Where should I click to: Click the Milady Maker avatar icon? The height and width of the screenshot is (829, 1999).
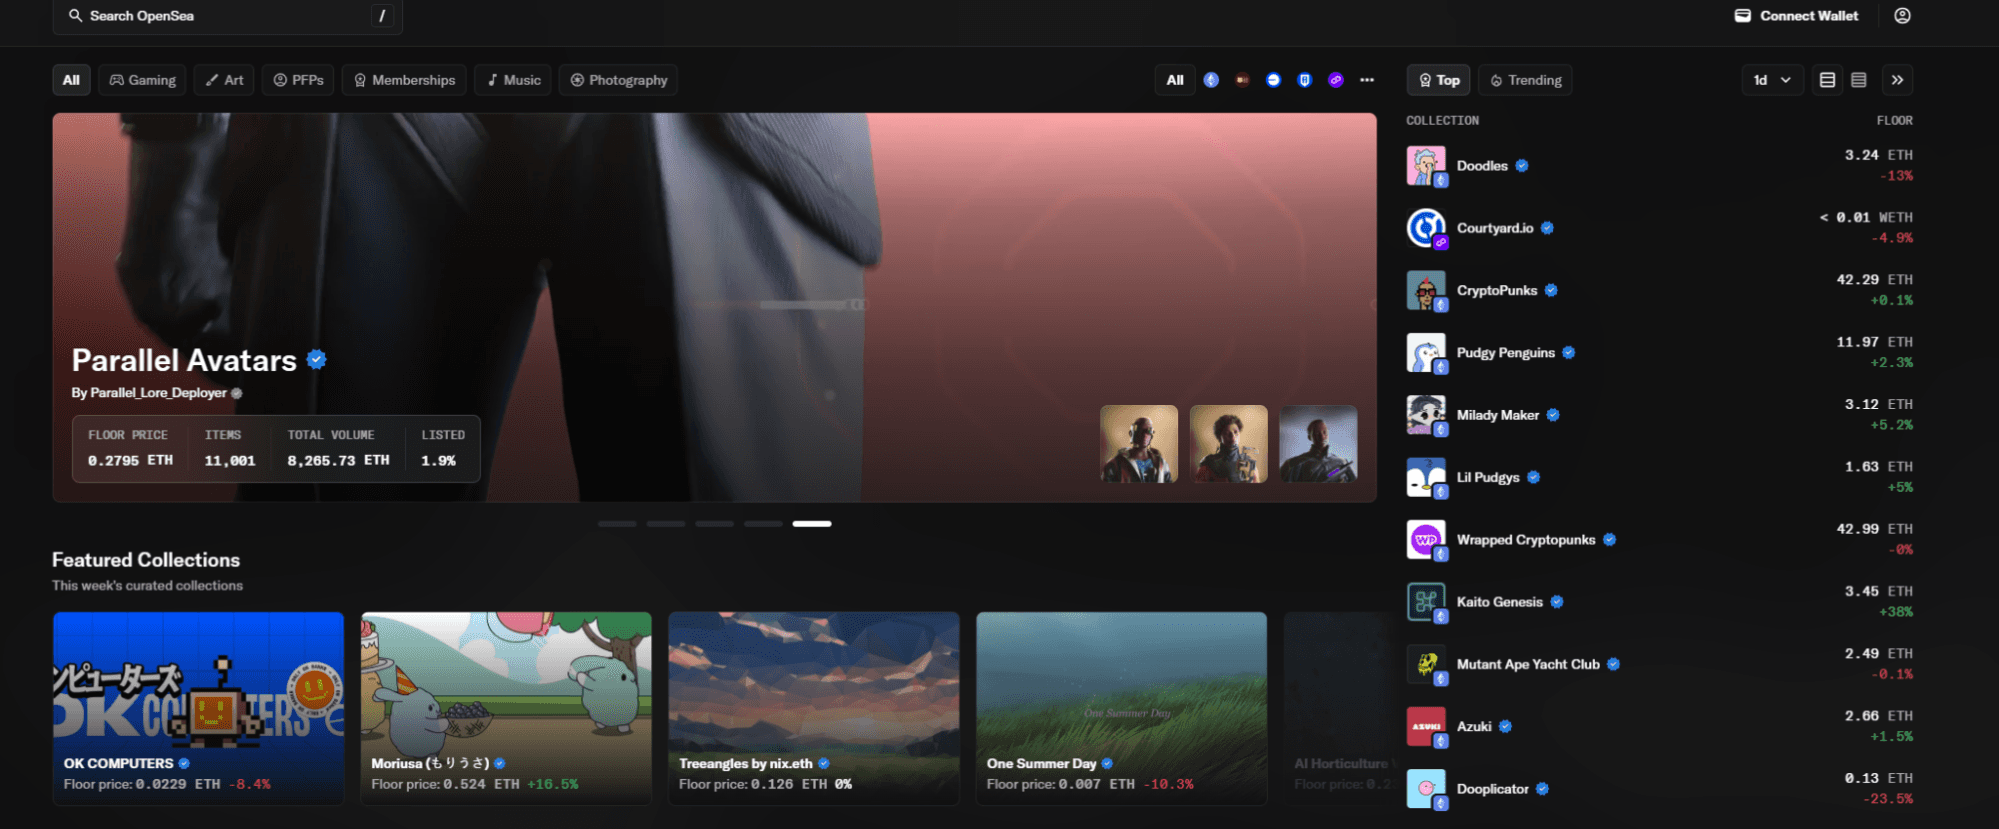(1426, 415)
